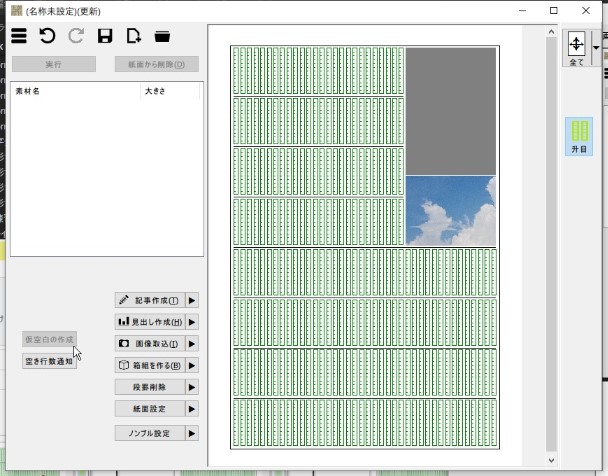Close the window
Viewport: 608px width, 476px height.
(x=586, y=10)
